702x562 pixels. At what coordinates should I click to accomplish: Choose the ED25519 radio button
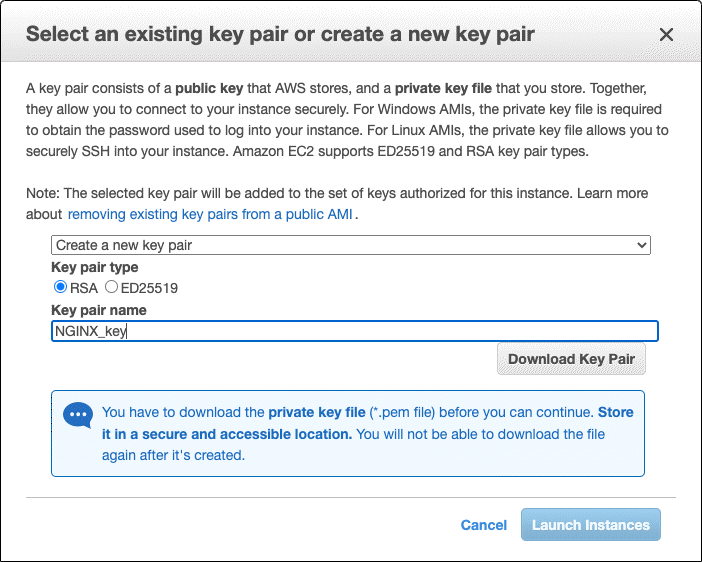(111, 288)
